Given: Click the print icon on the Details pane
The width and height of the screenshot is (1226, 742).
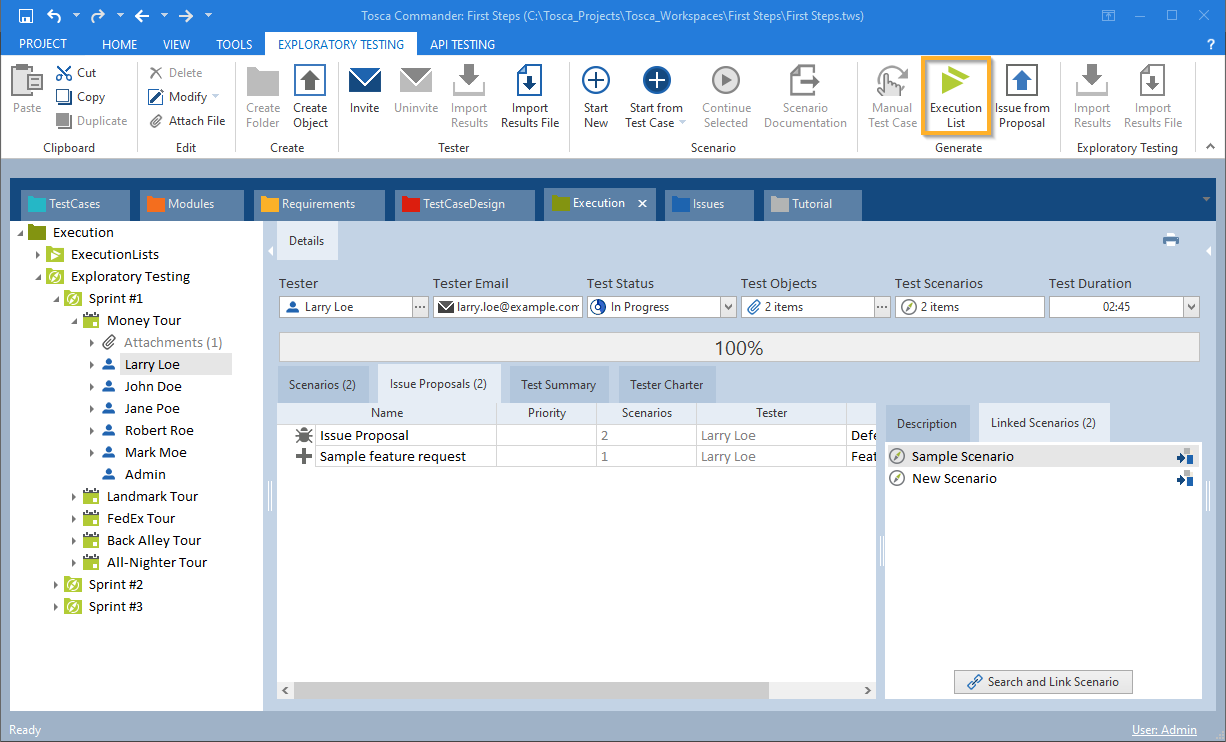Looking at the screenshot, I should (x=1170, y=240).
